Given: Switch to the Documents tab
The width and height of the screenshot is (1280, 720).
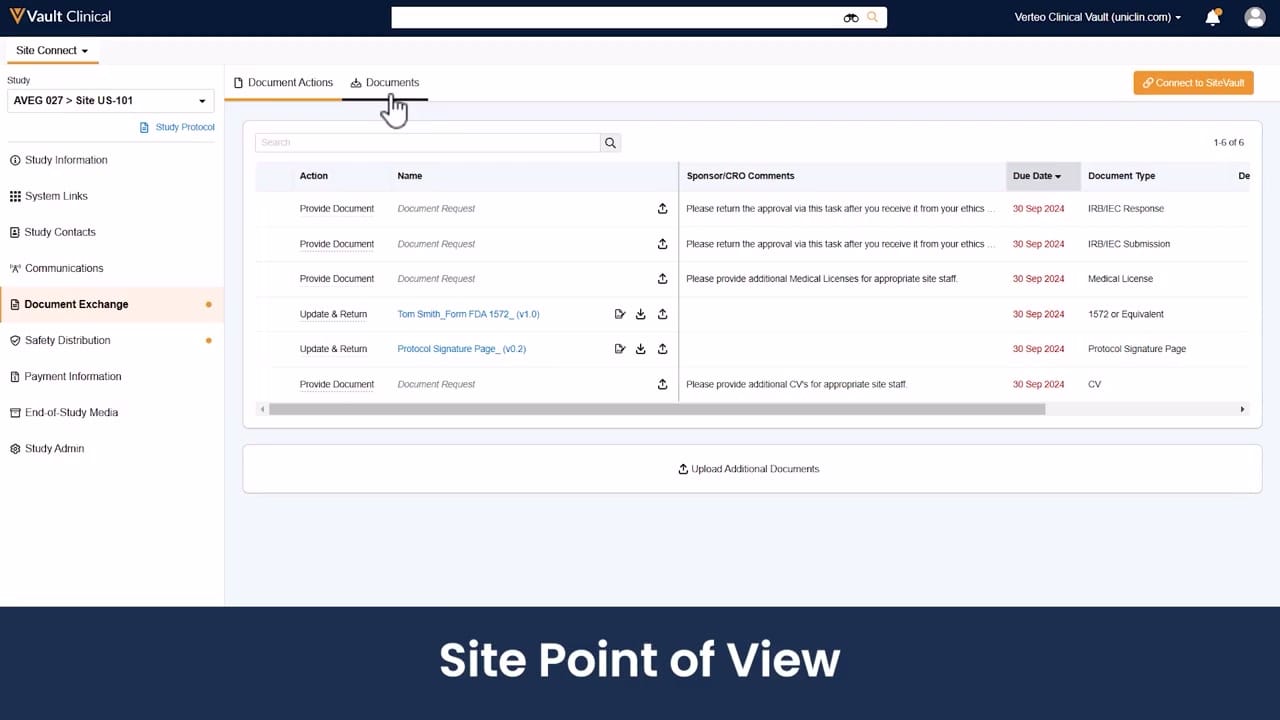Looking at the screenshot, I should (385, 83).
